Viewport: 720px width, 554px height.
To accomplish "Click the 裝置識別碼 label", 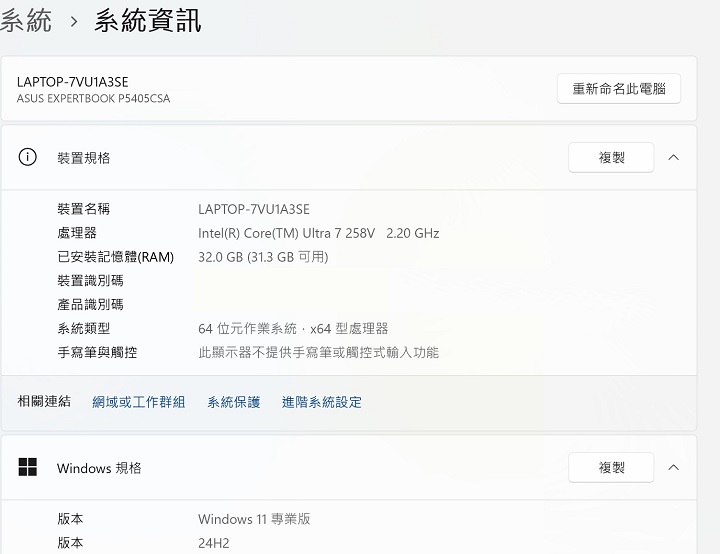I will click(90, 281).
